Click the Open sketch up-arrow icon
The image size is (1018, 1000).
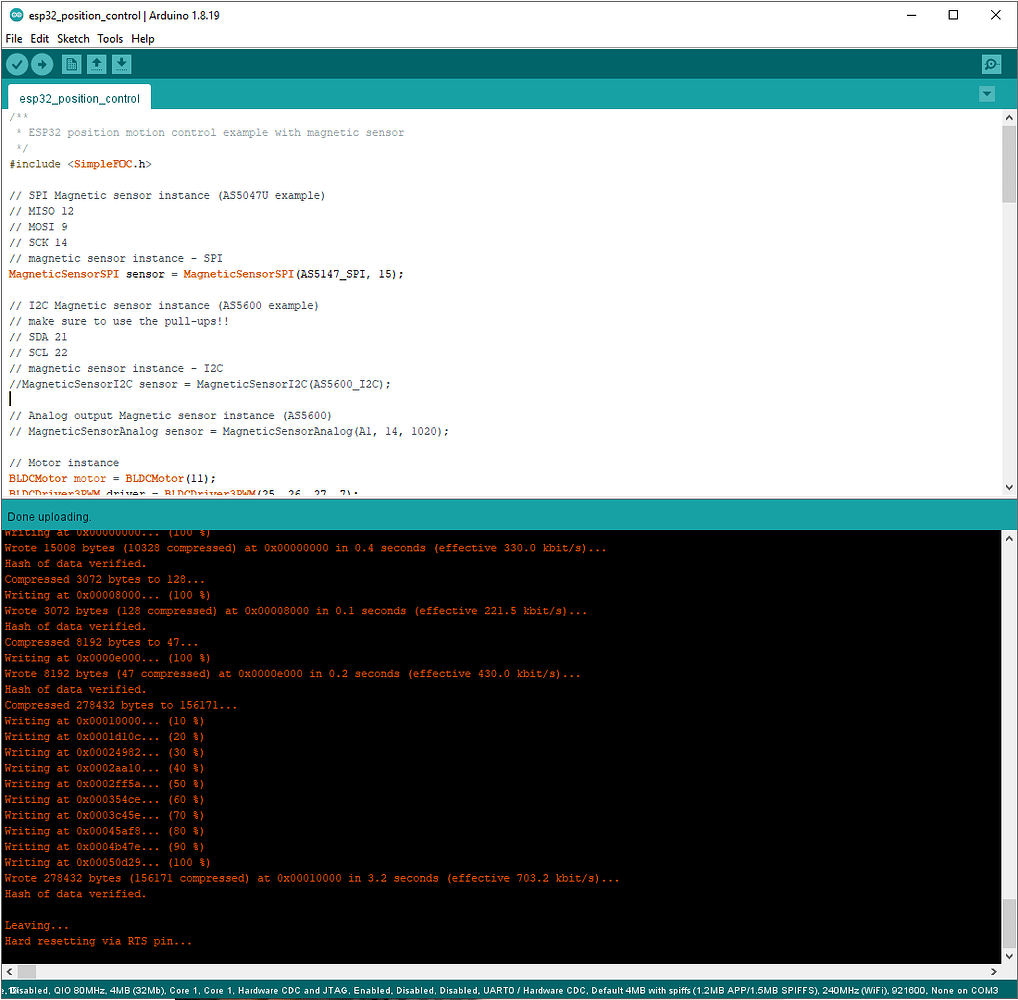[96, 64]
